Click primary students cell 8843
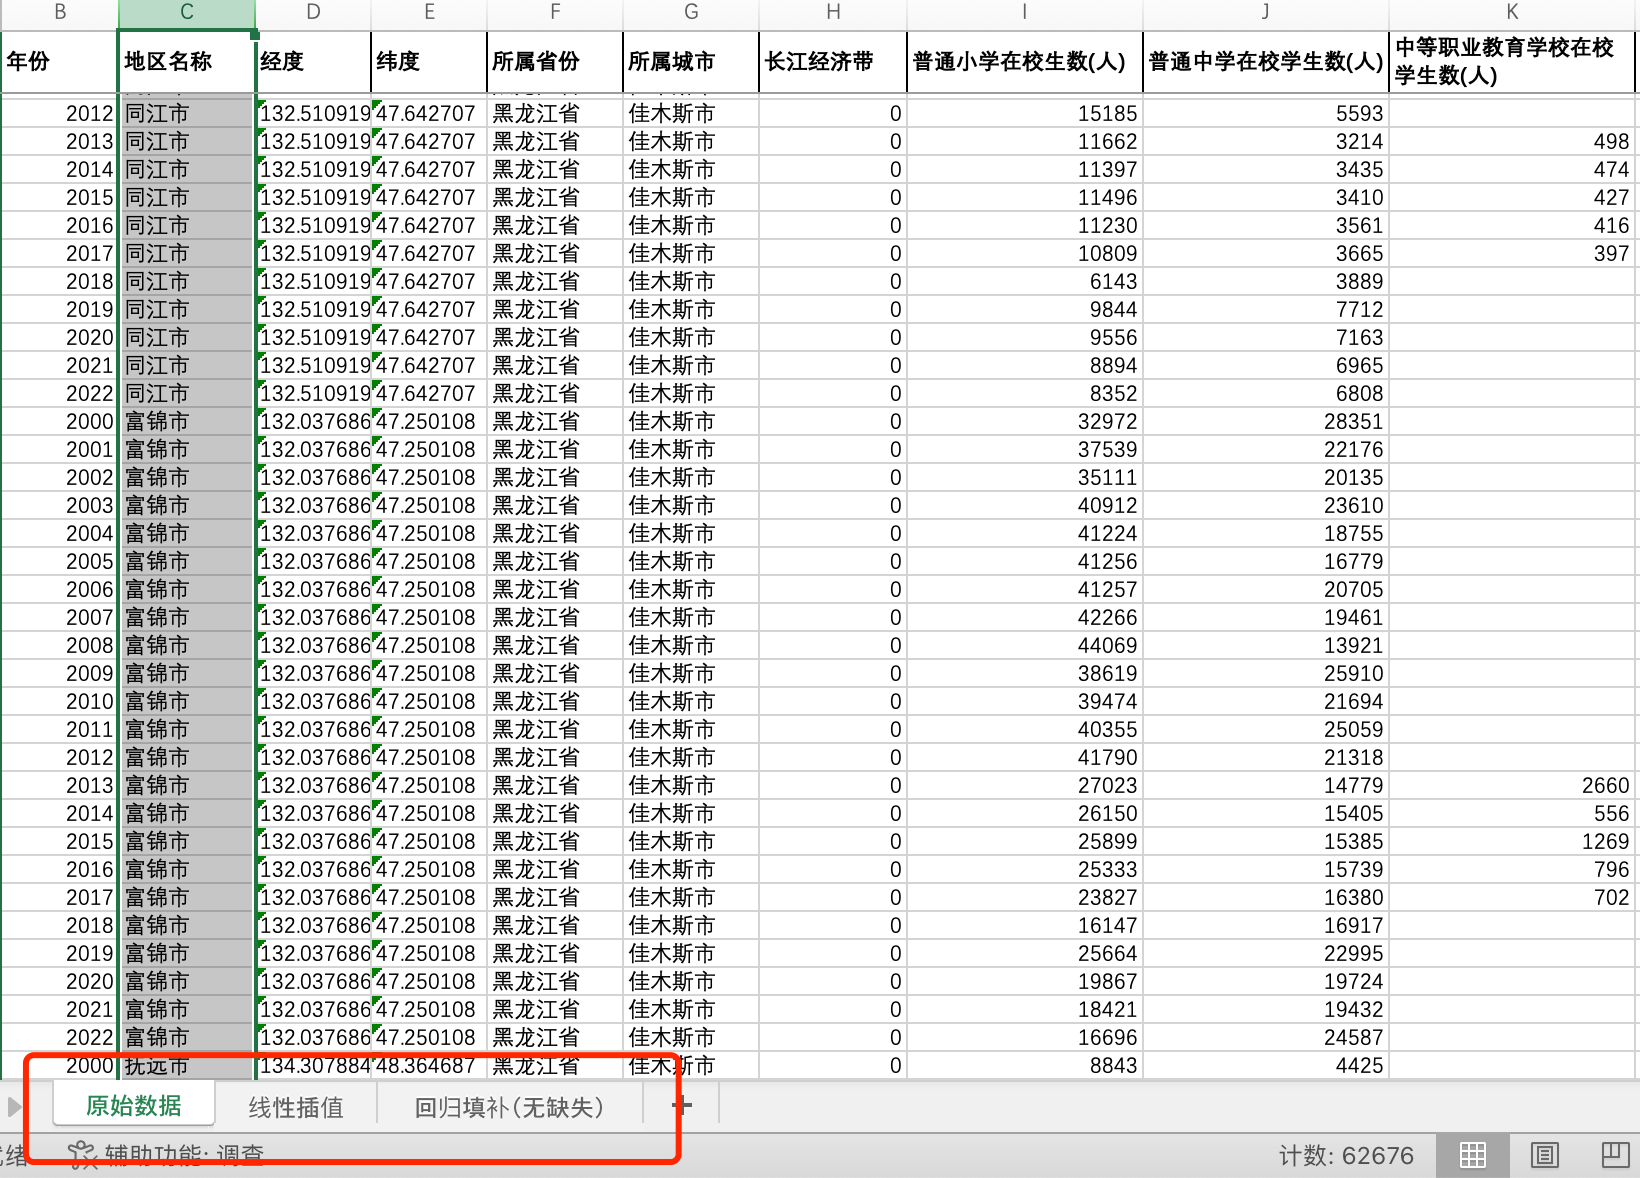 click(1025, 1066)
